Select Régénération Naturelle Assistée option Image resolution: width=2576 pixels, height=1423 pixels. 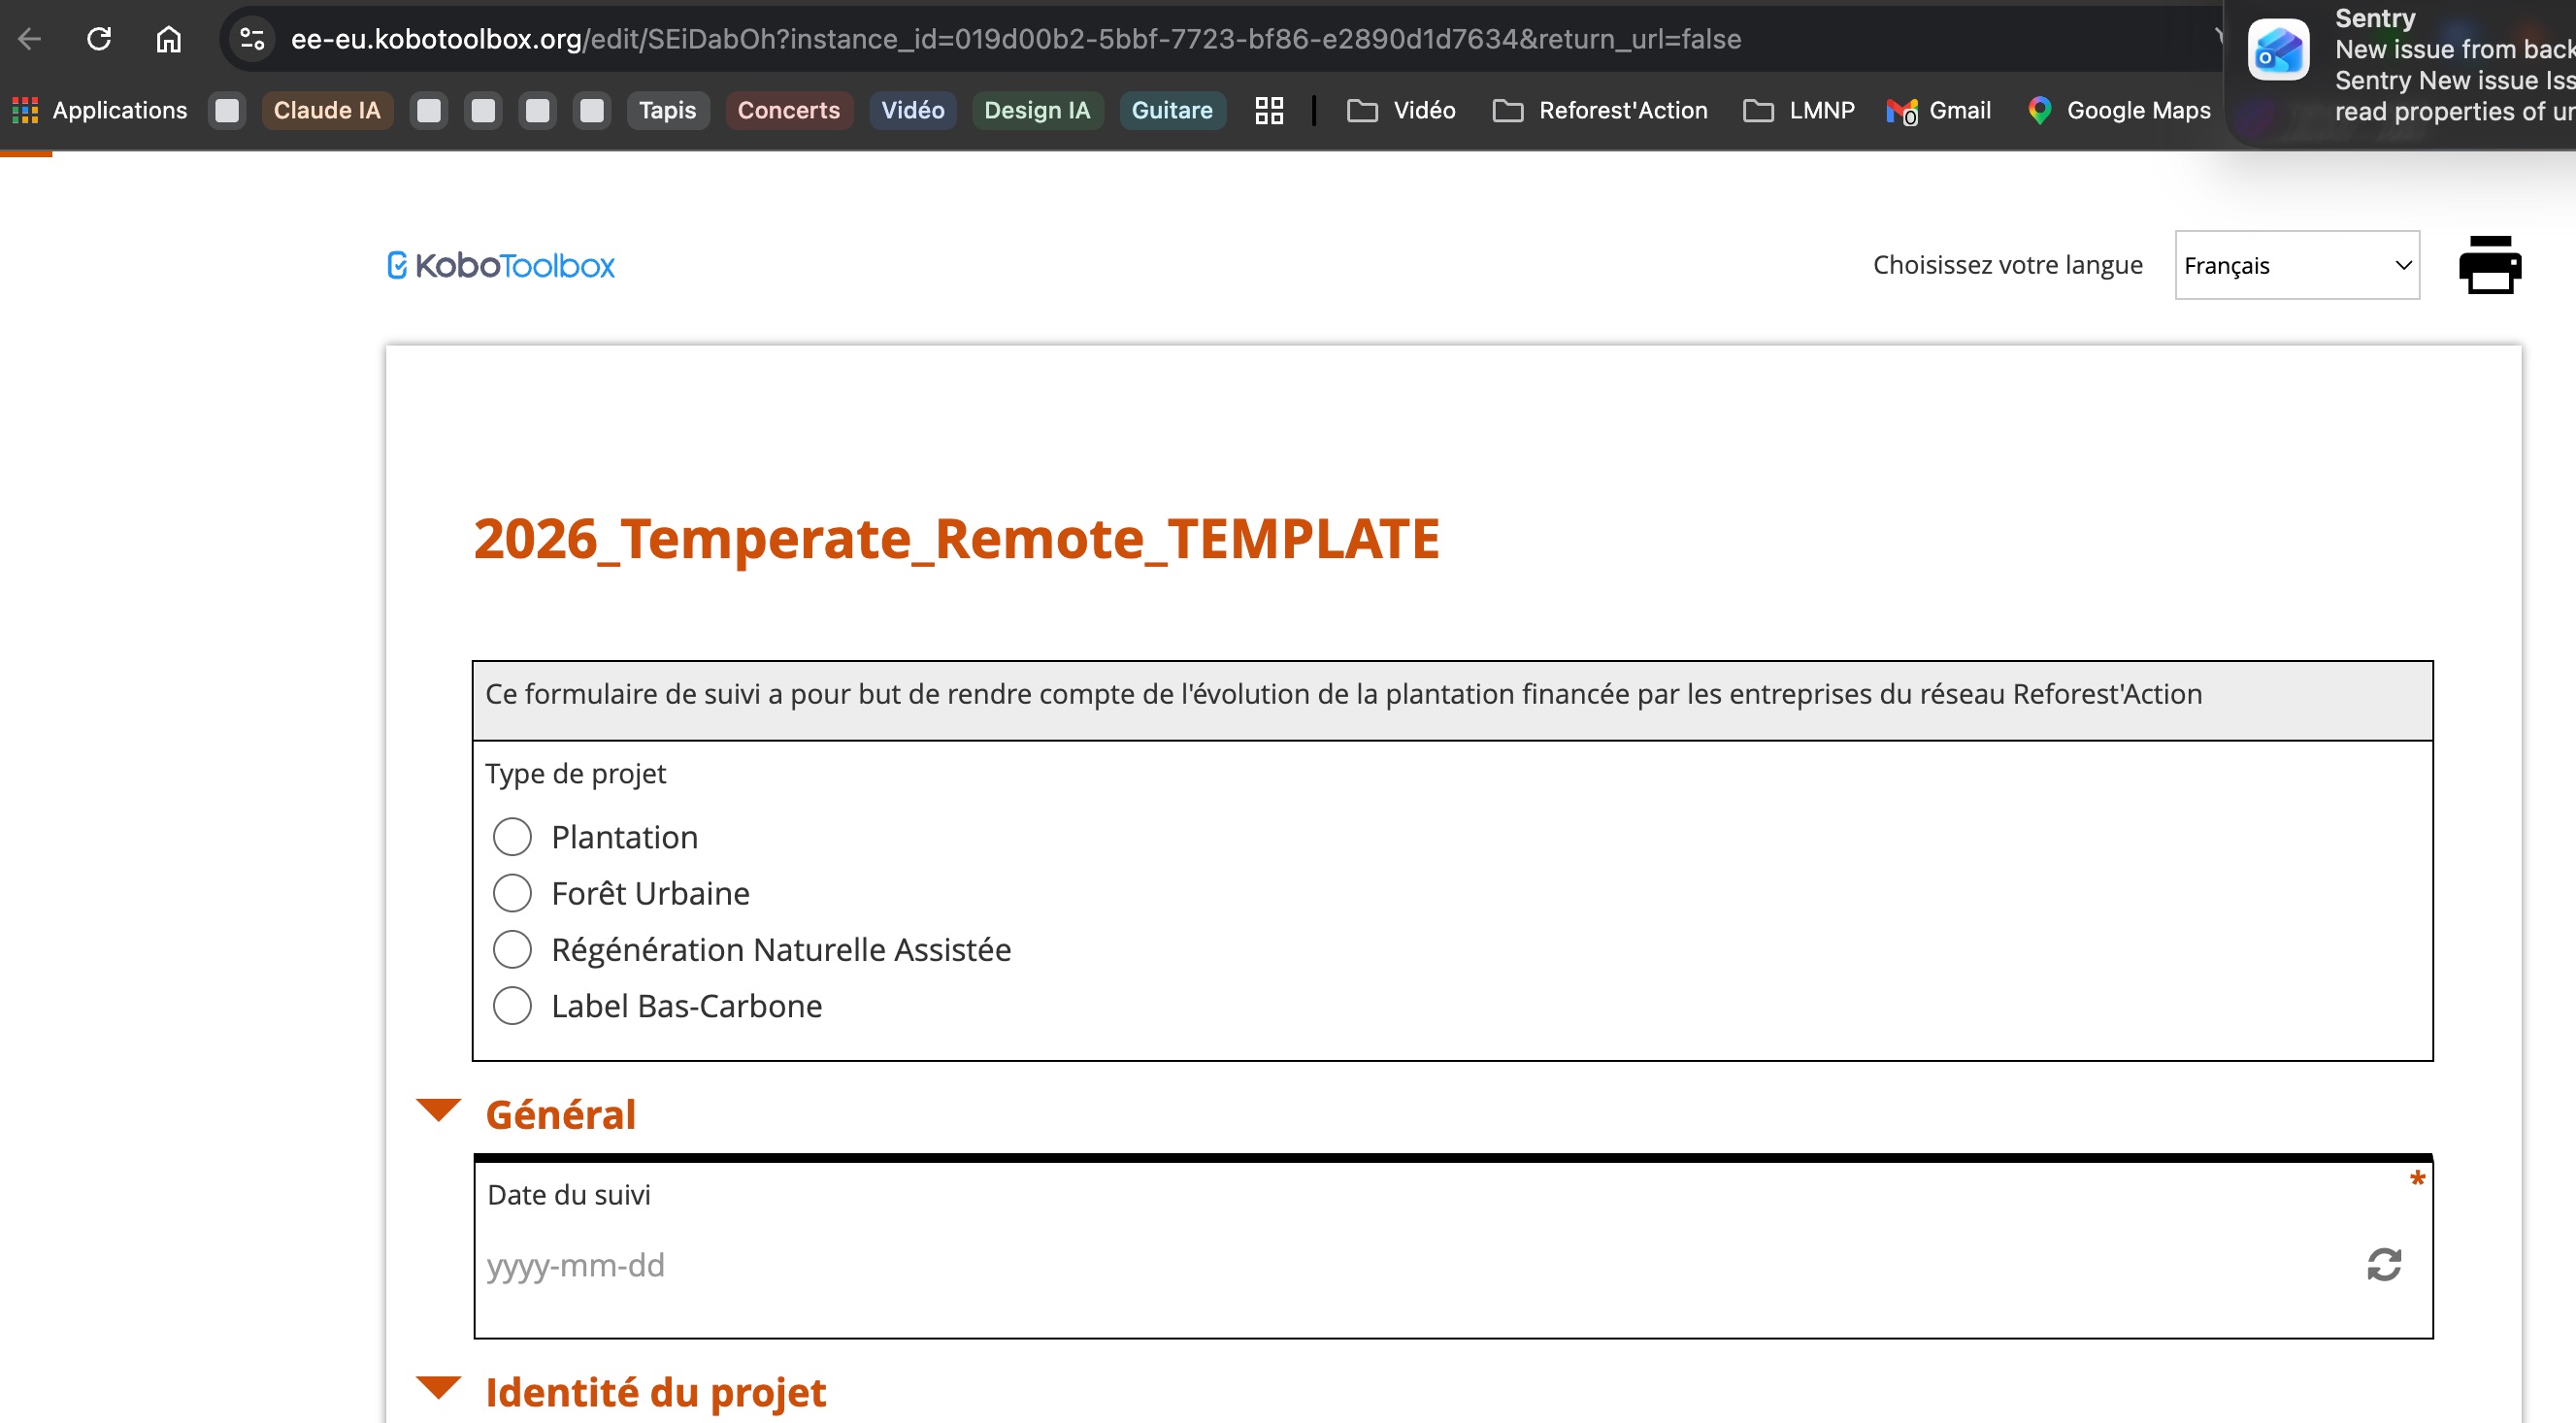512,948
